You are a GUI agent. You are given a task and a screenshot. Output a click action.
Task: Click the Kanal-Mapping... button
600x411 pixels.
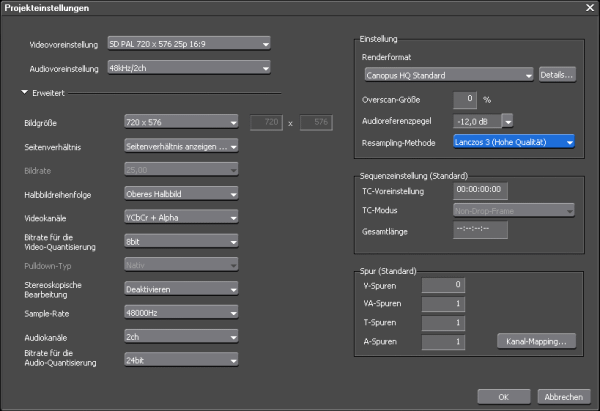click(536, 341)
